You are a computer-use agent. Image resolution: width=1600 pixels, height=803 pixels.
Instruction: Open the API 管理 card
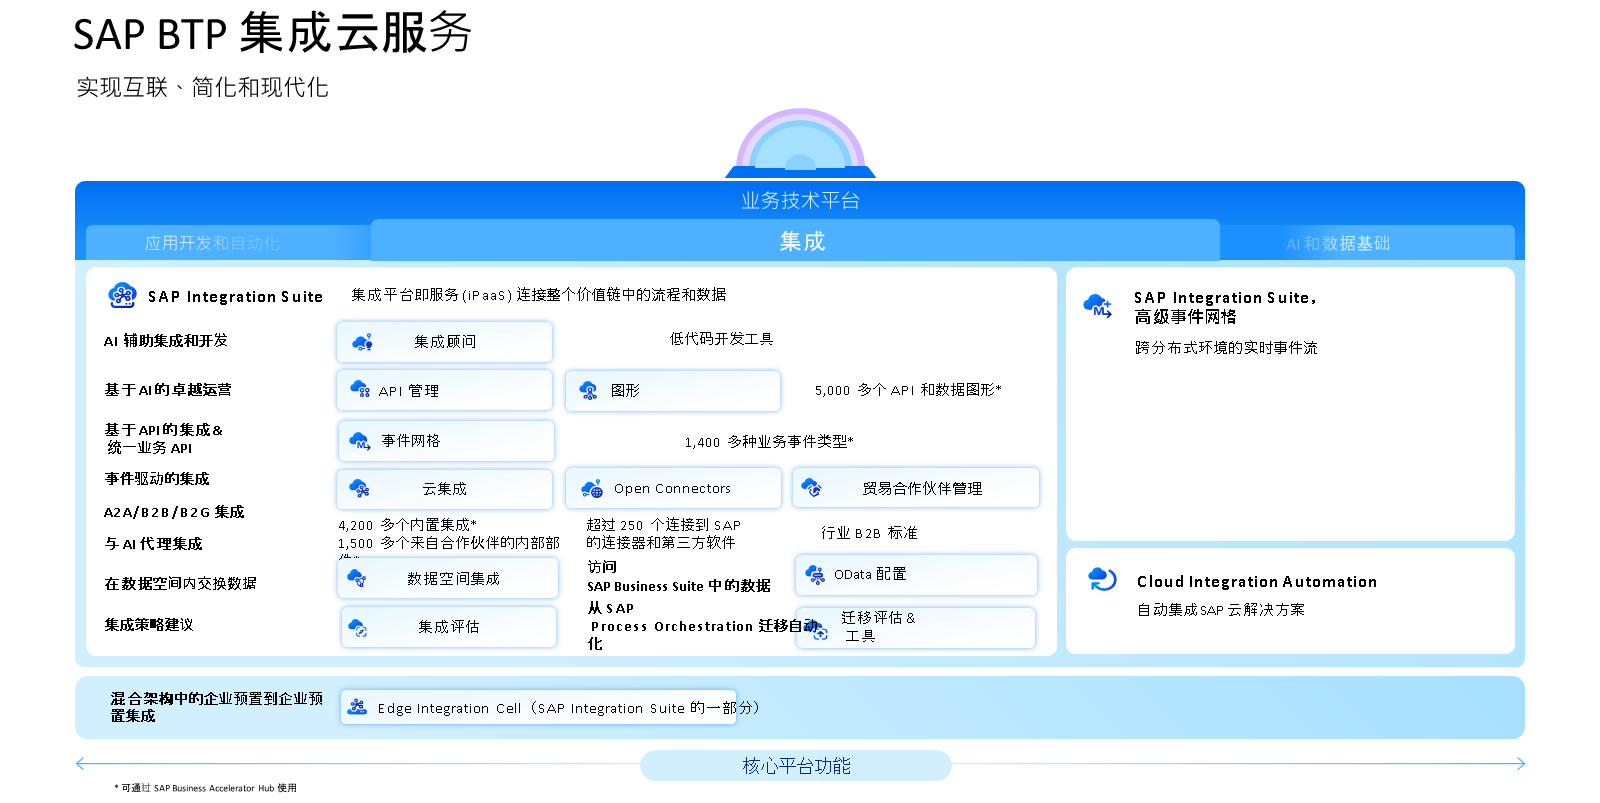tap(444, 390)
